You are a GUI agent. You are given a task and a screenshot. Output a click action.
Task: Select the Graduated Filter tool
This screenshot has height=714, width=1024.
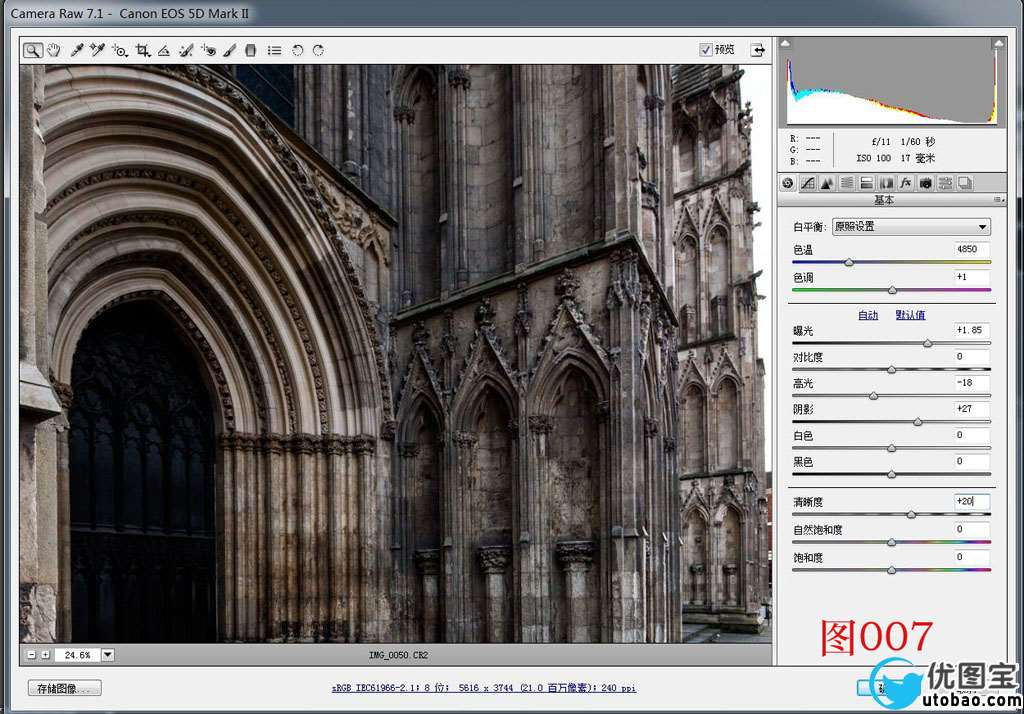click(251, 50)
